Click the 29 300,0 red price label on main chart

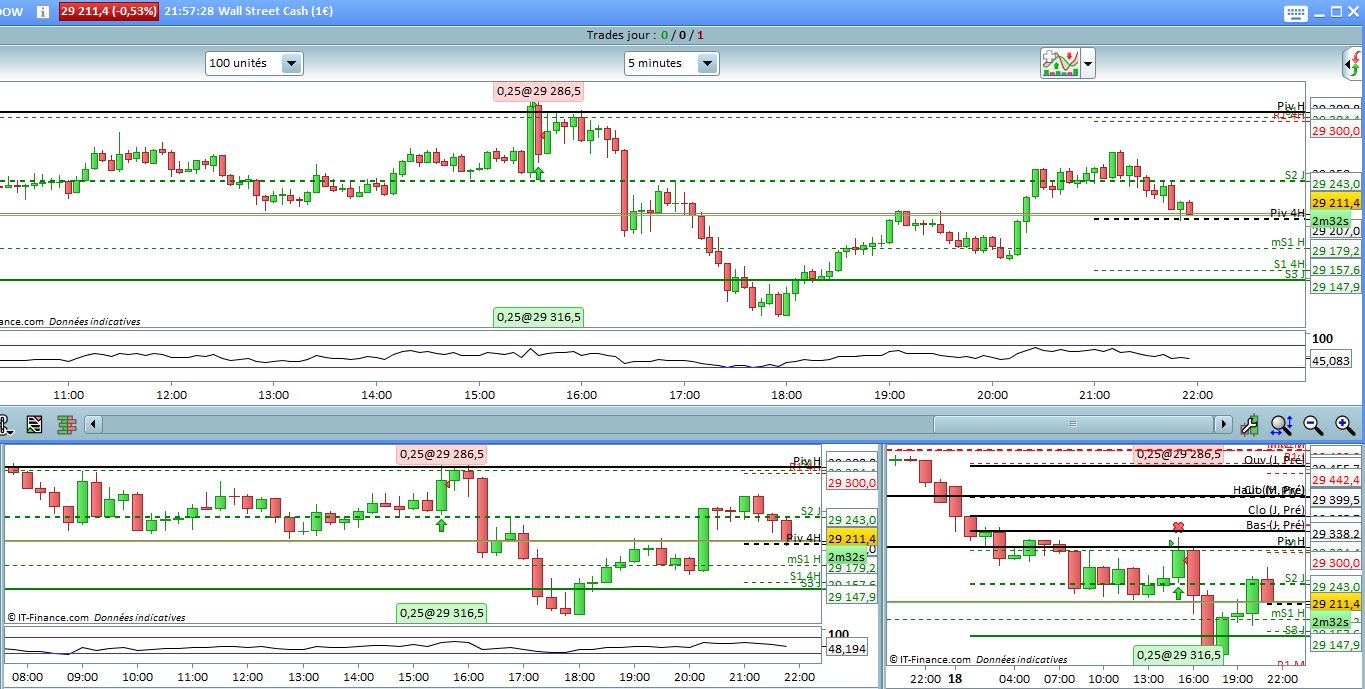[x=1336, y=131]
